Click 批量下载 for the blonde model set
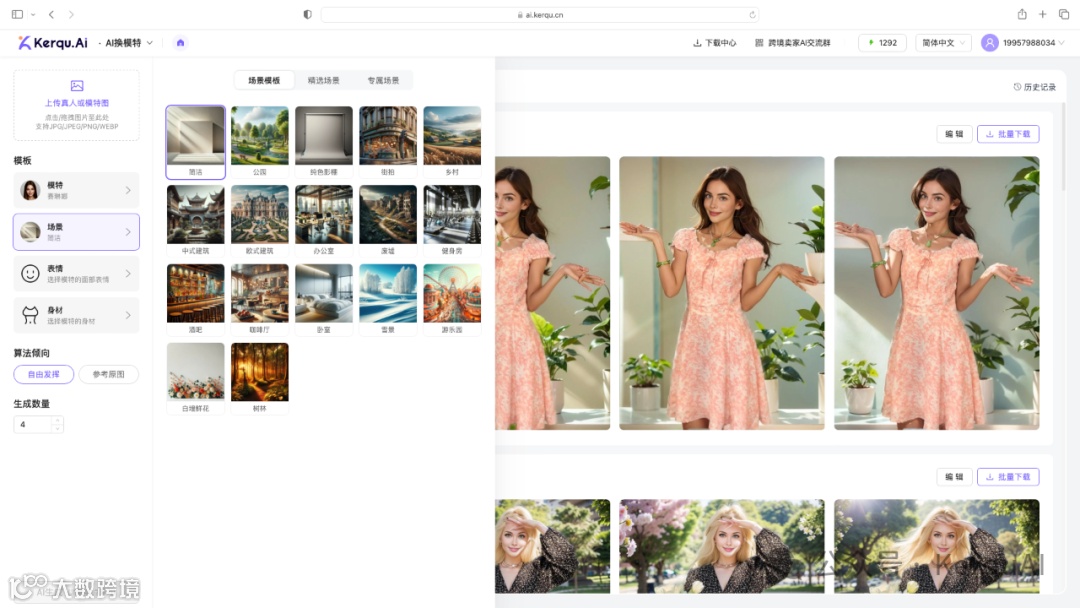 pyautogui.click(x=1008, y=476)
